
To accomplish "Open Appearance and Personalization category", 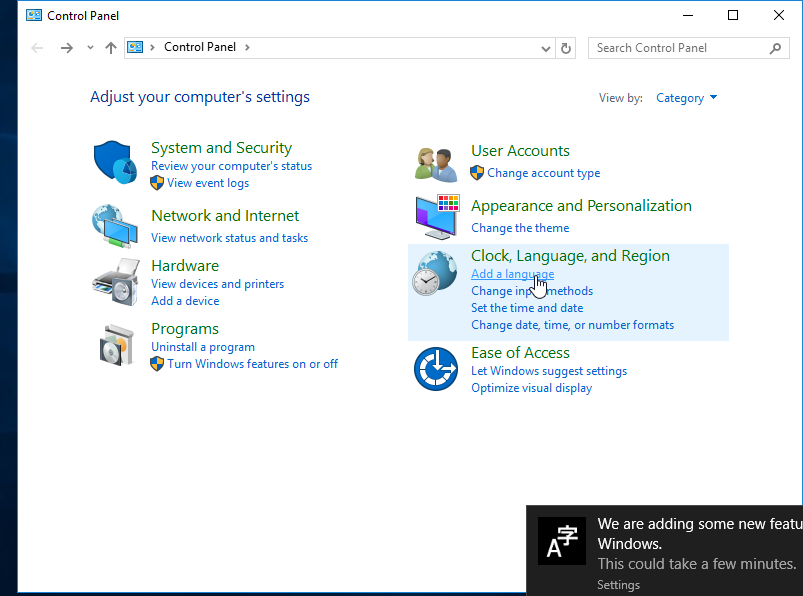I will pos(581,205).
